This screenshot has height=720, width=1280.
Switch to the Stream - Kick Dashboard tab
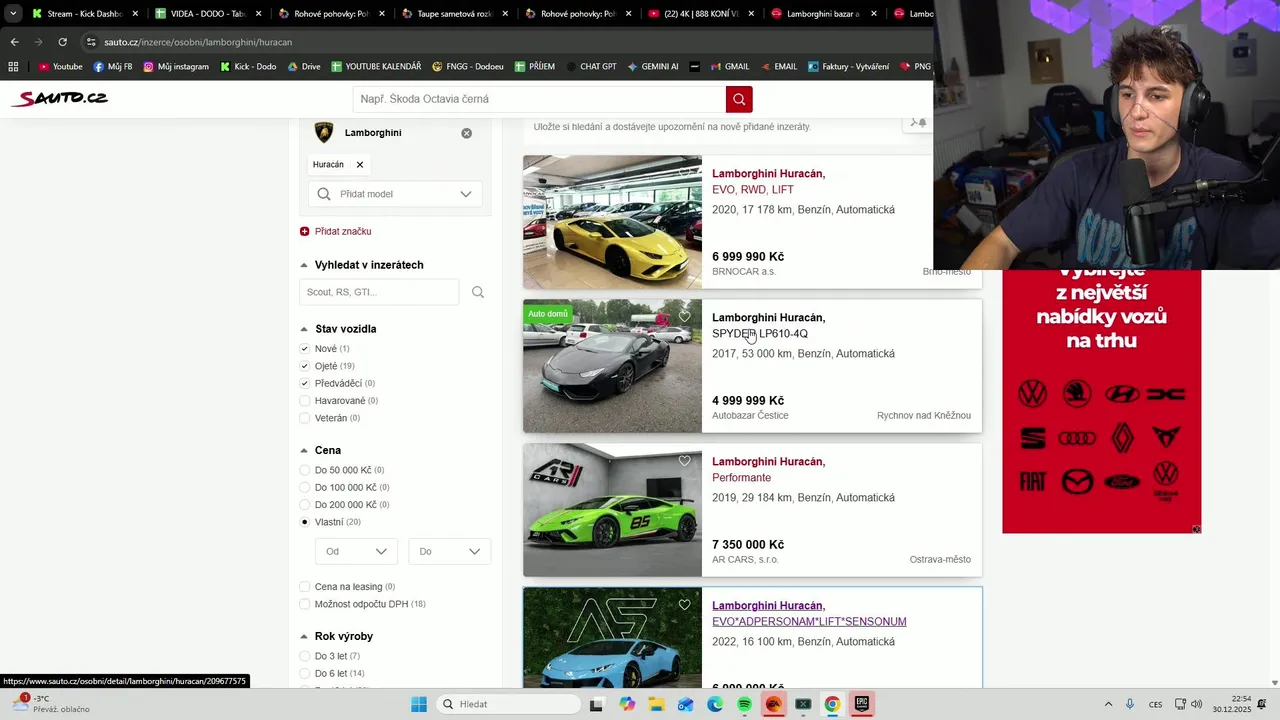pos(85,14)
